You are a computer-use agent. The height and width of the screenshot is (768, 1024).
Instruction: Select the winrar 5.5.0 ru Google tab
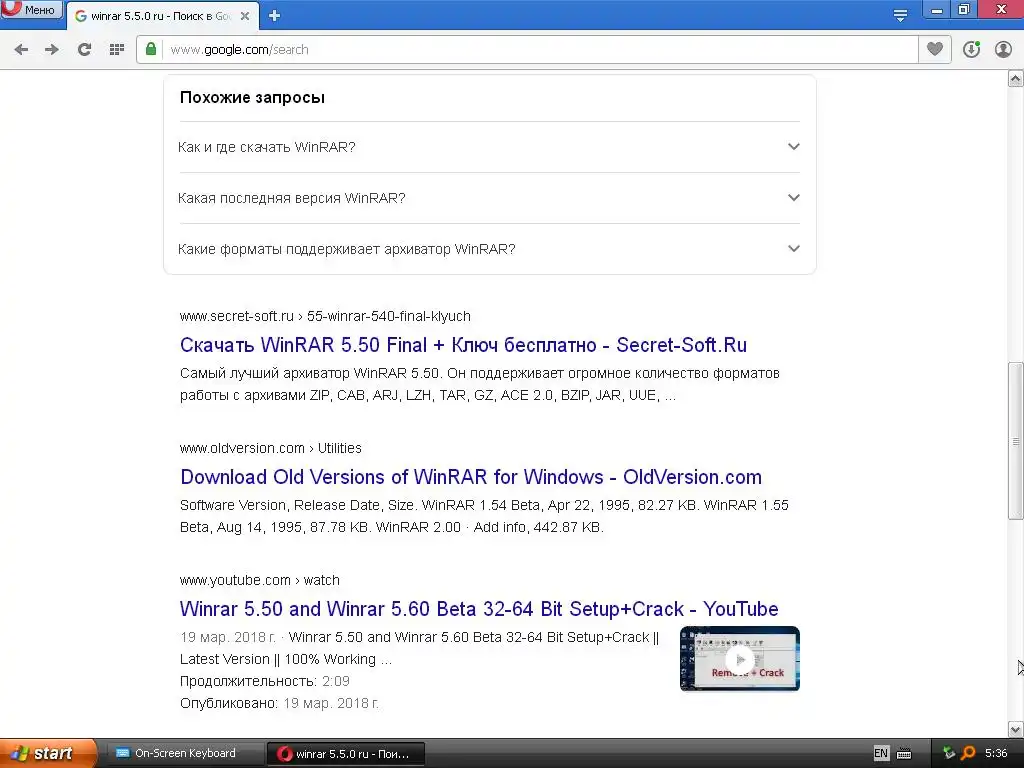pos(162,16)
